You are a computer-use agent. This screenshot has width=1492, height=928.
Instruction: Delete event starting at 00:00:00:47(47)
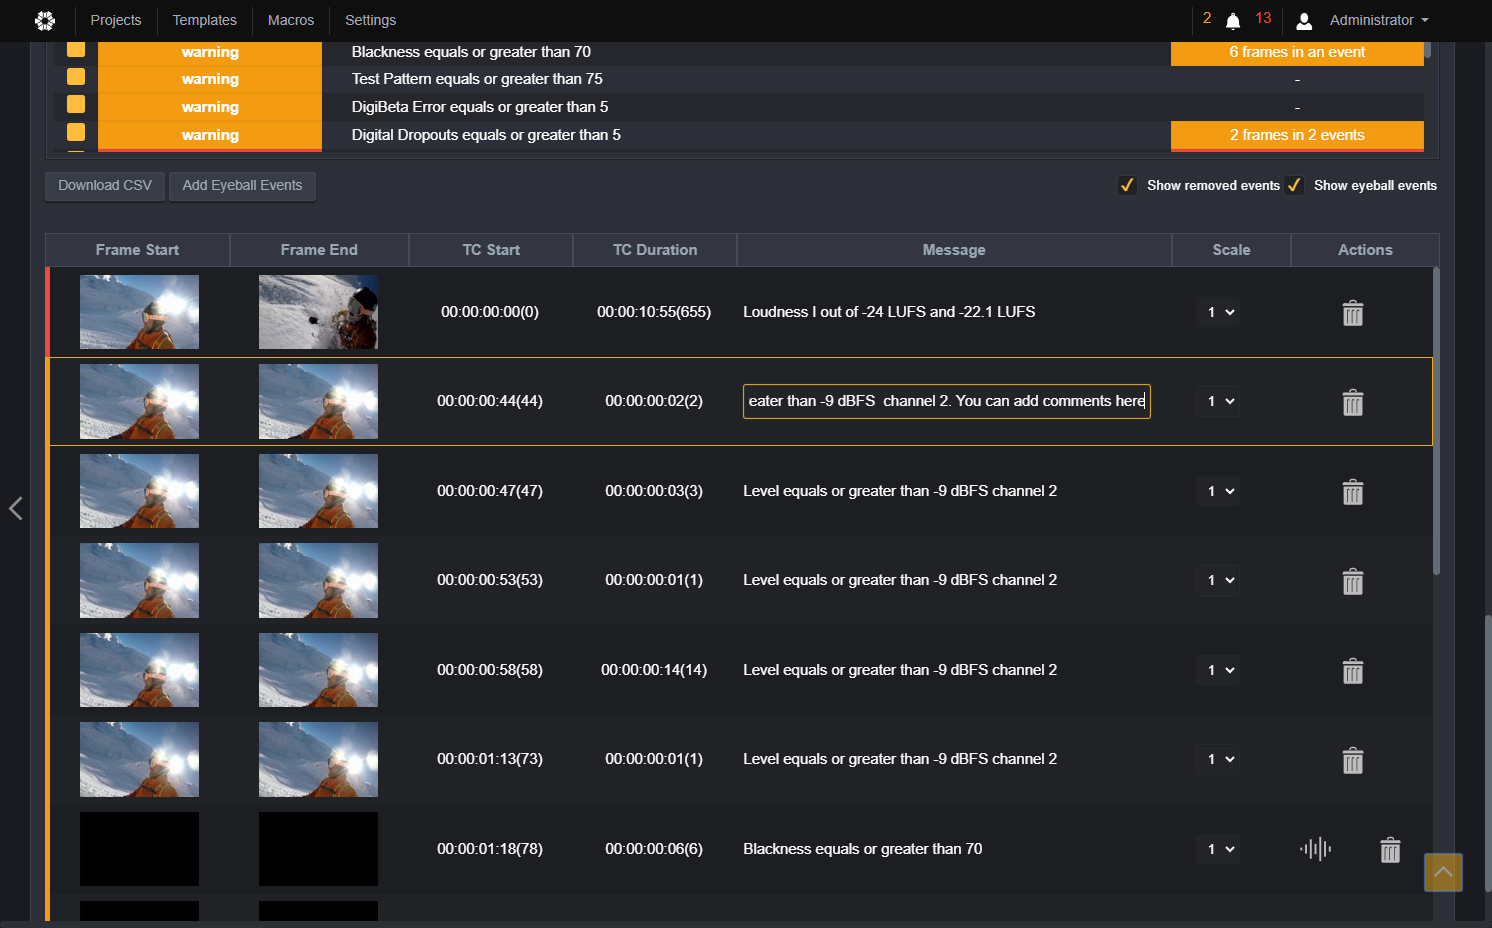[1353, 492]
